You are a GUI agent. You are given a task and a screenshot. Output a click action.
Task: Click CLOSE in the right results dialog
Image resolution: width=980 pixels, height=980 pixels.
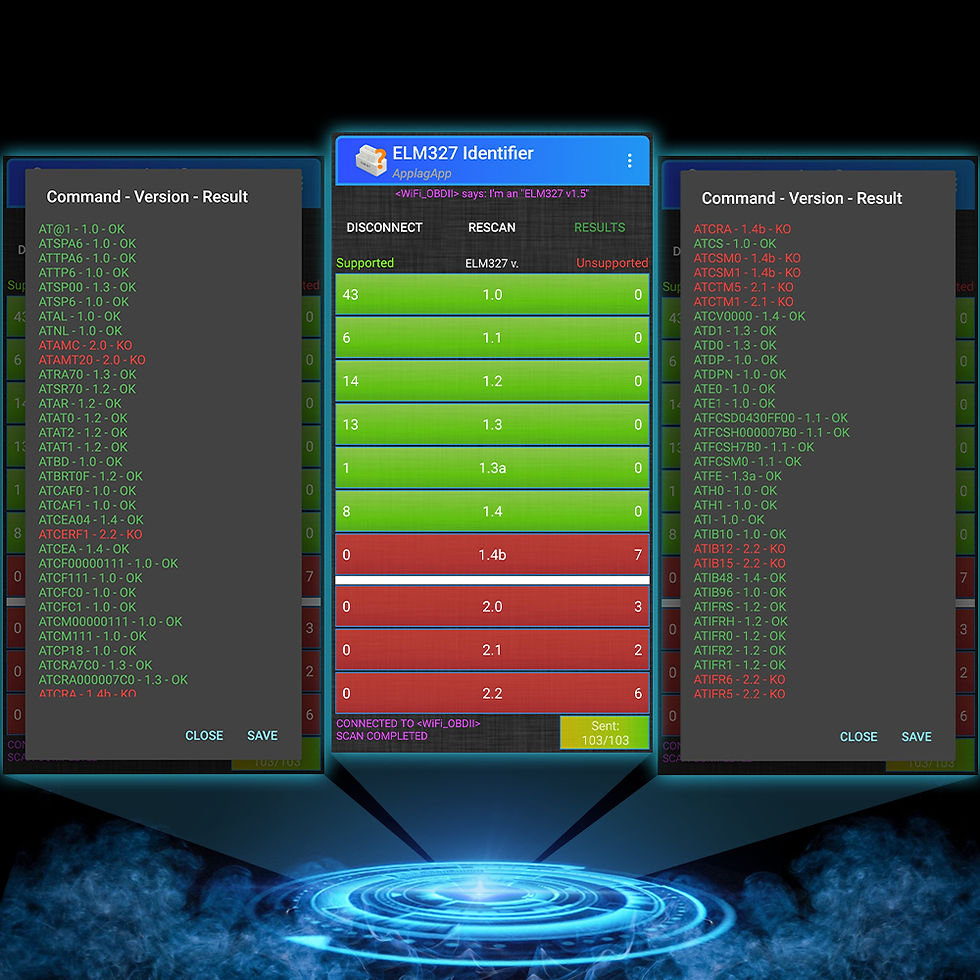(x=858, y=737)
